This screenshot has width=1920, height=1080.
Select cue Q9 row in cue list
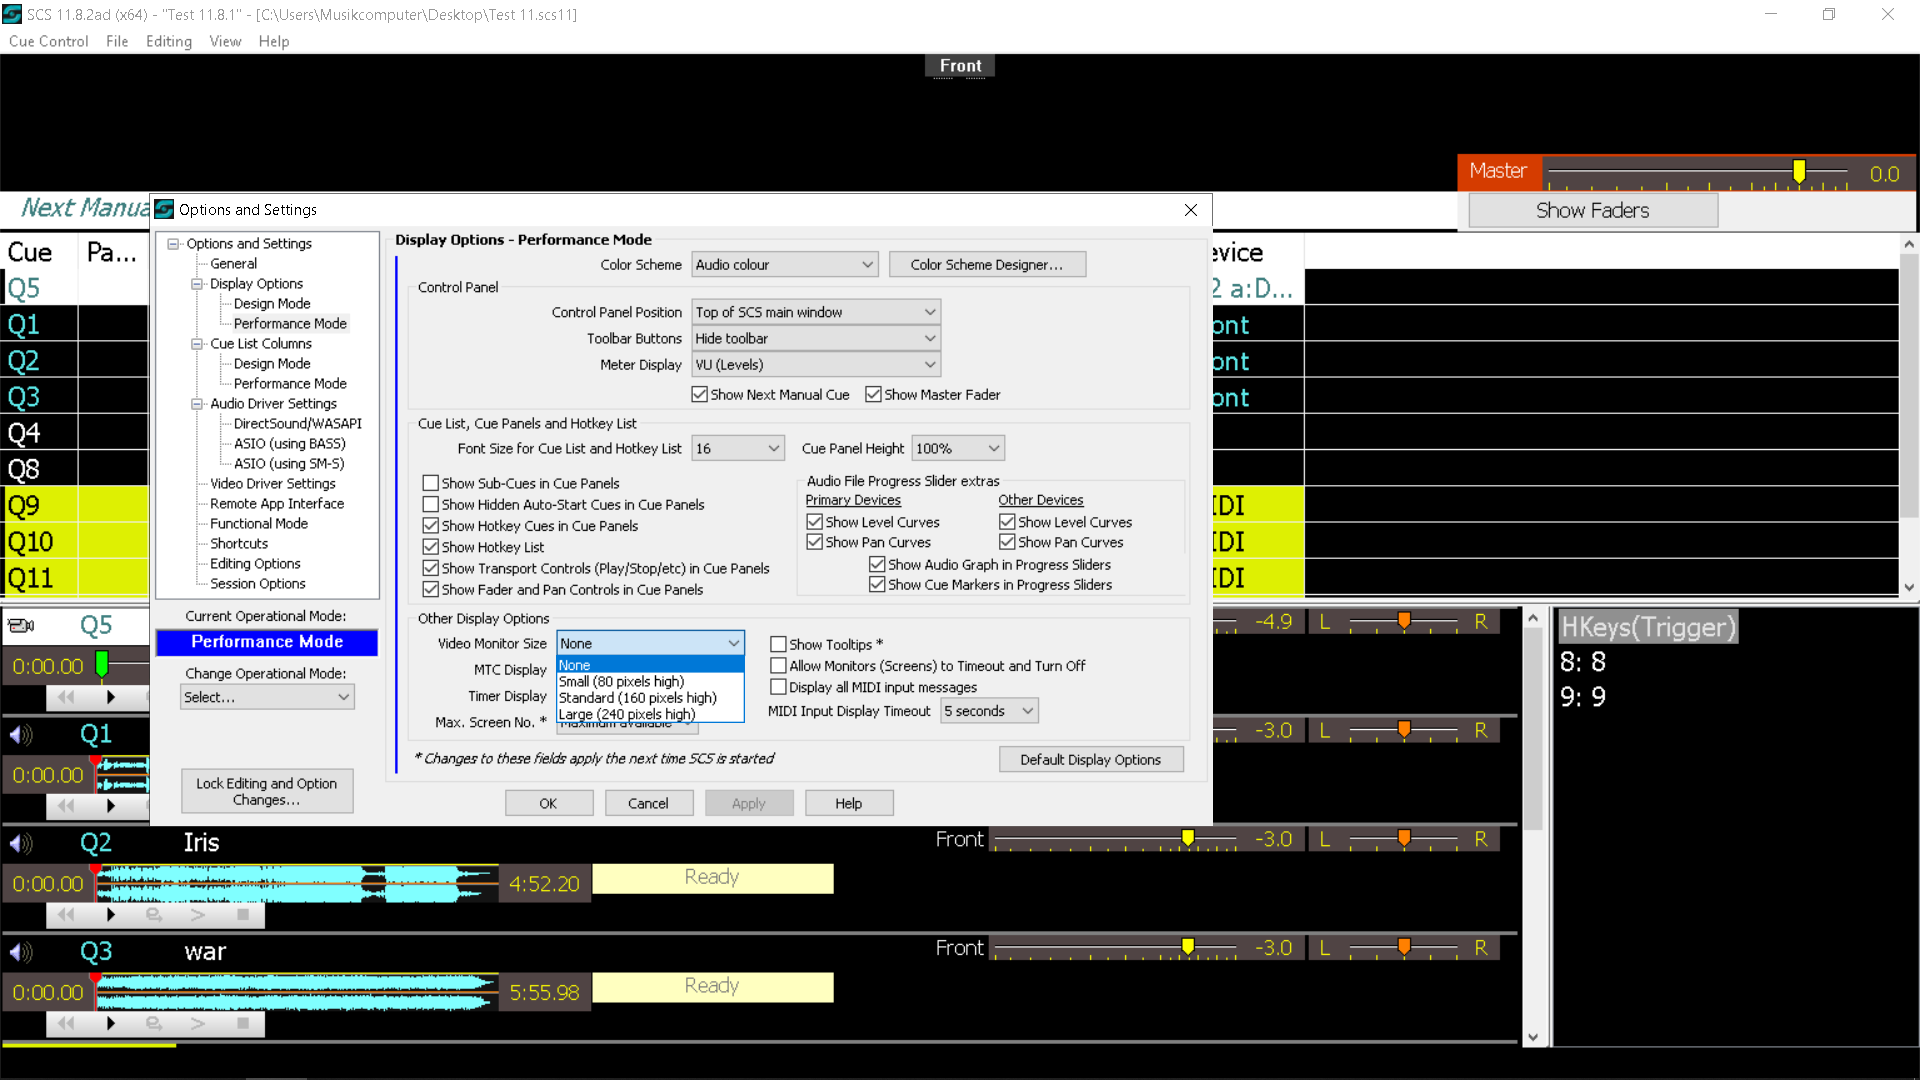pos(75,505)
